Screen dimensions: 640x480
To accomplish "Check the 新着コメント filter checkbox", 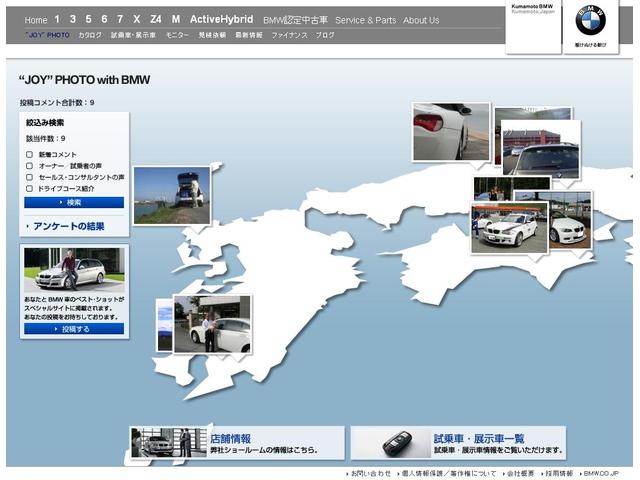I will tap(29, 154).
